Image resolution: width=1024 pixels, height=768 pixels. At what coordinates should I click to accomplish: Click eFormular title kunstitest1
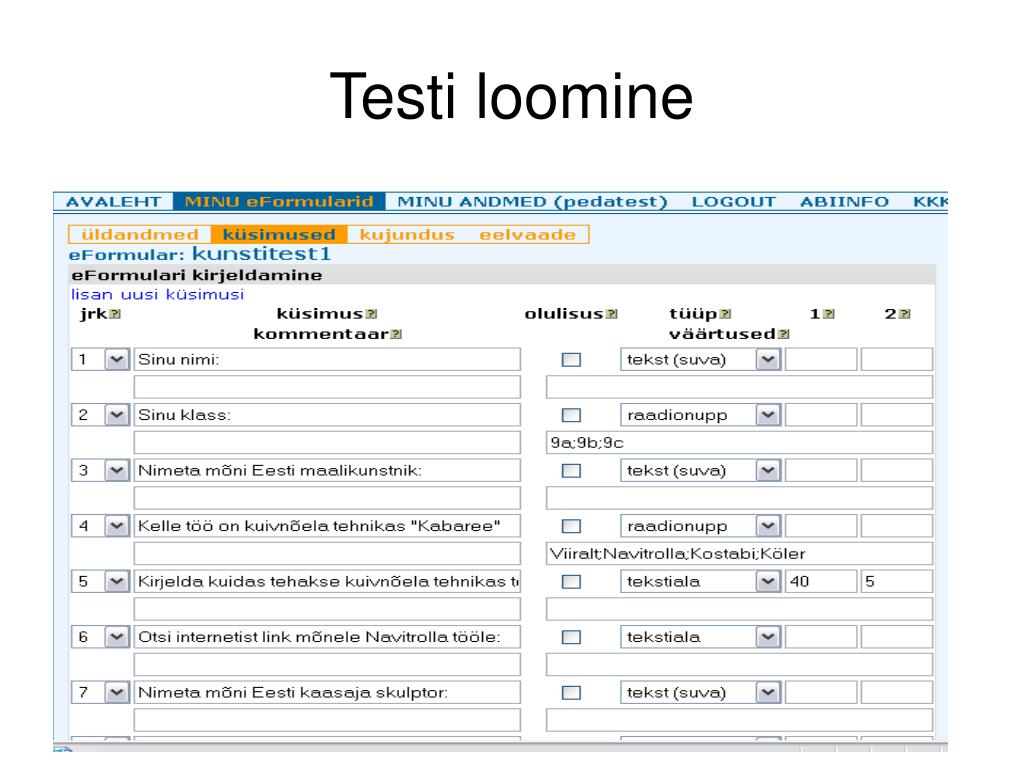(x=262, y=253)
